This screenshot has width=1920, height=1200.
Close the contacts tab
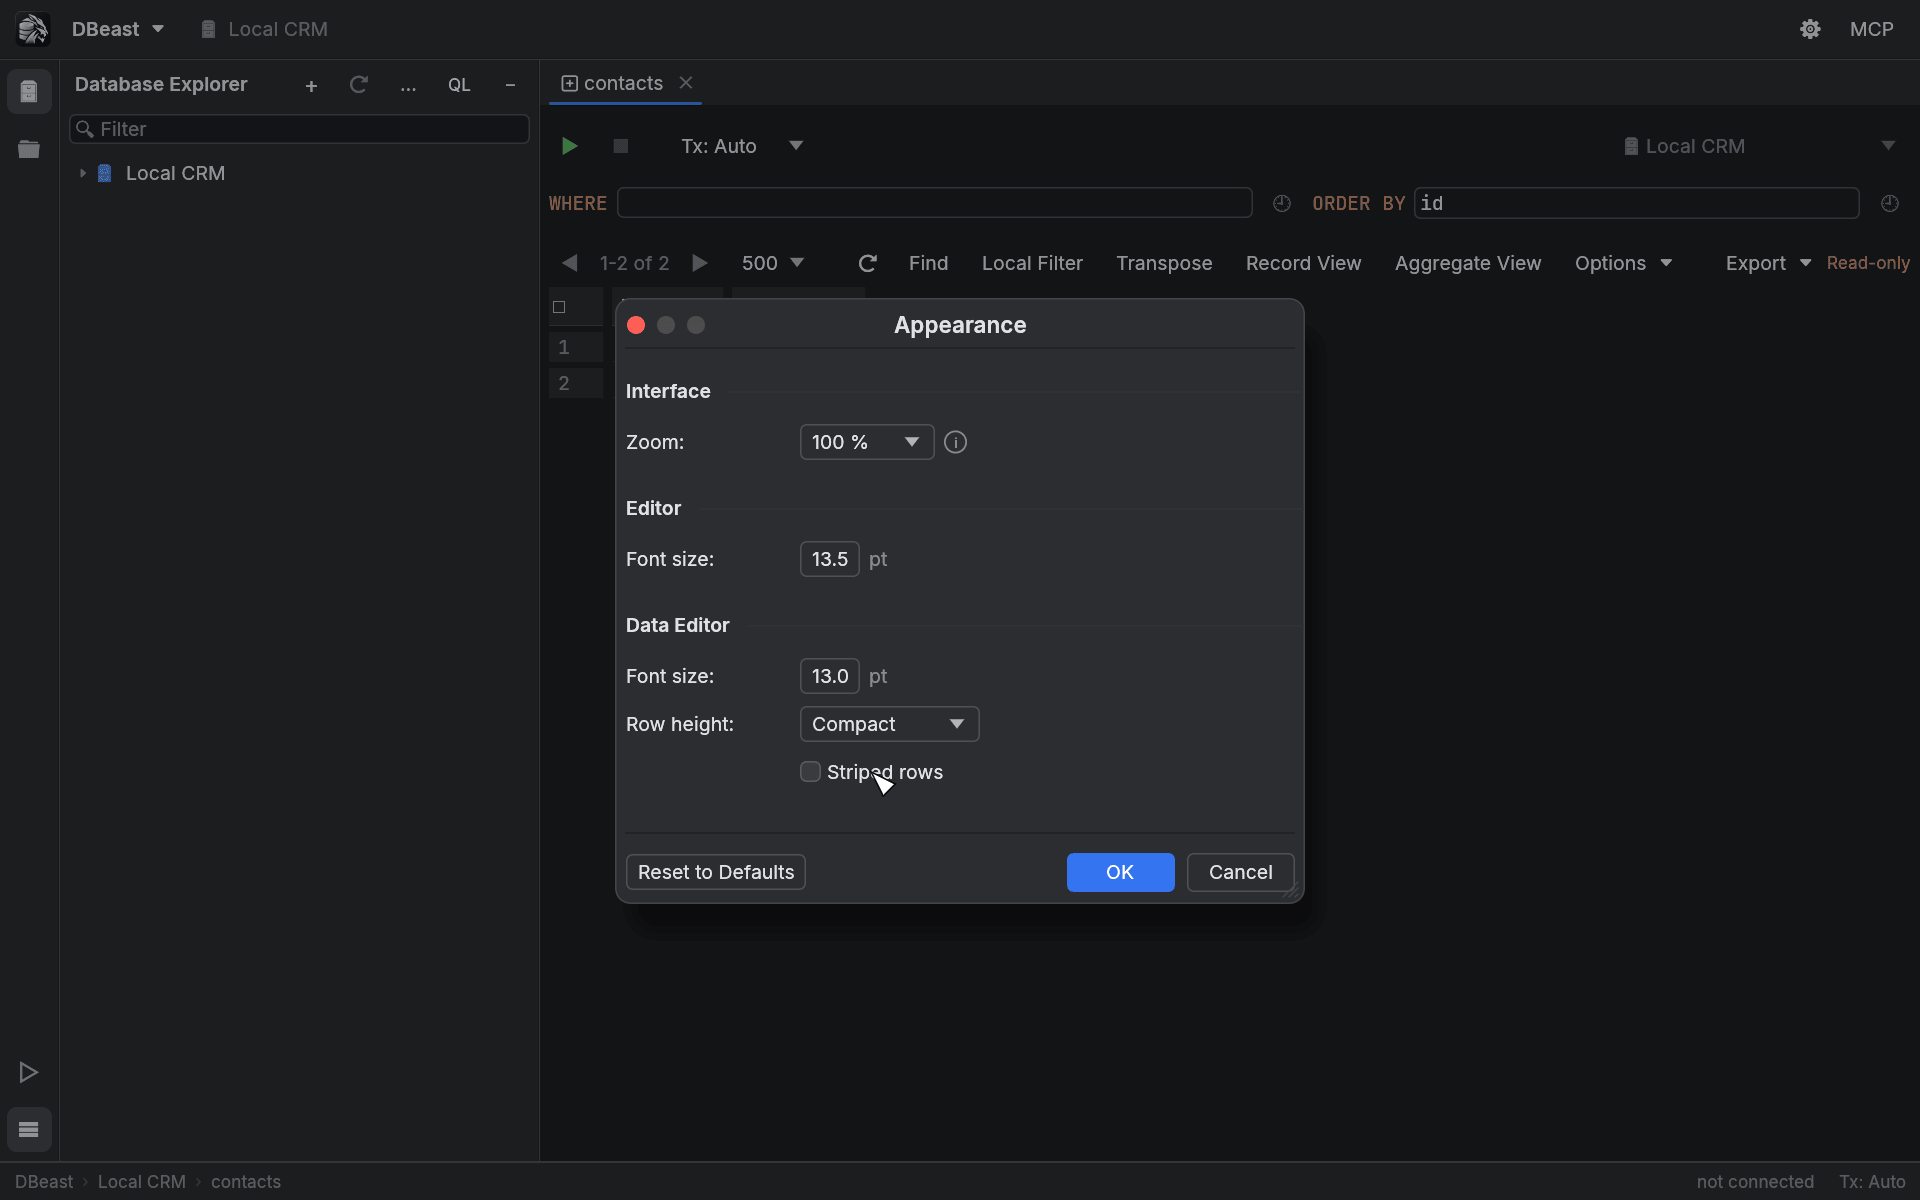tap(686, 83)
